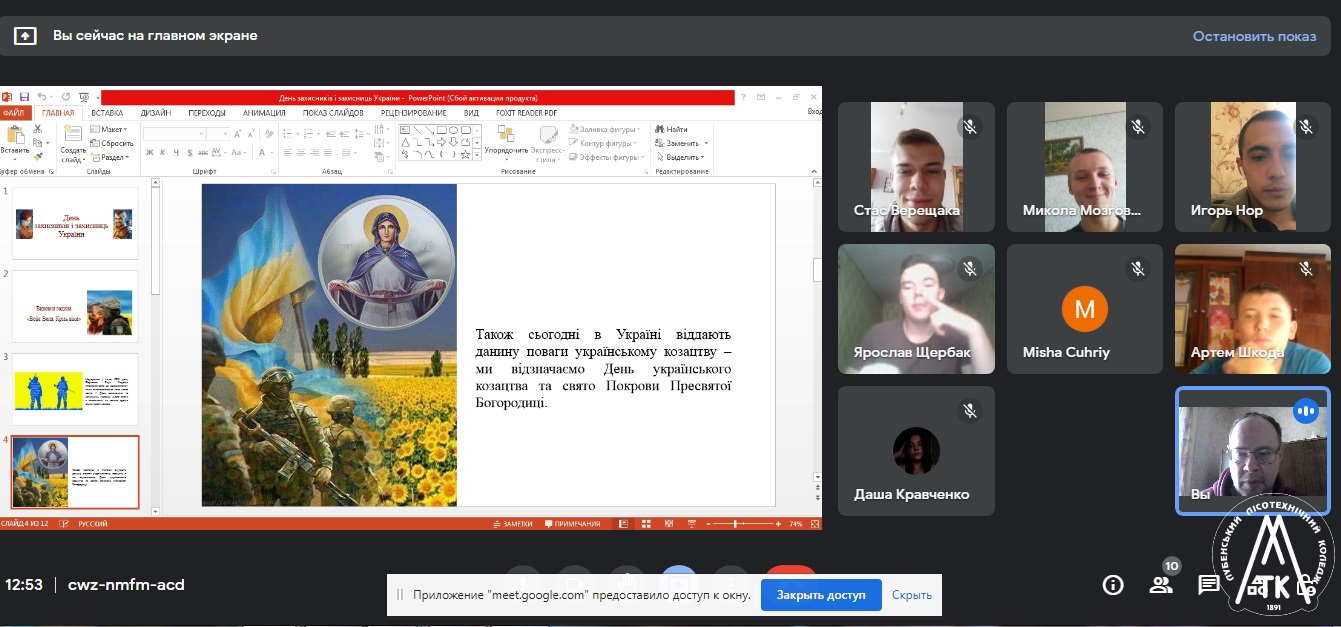This screenshot has height=627, width=1341.
Task: Toggle strikethrough abc formatting
Action: (203, 152)
